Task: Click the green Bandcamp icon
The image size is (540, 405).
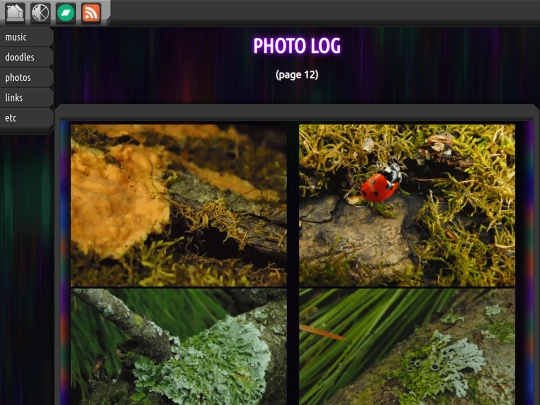Action: [66, 13]
